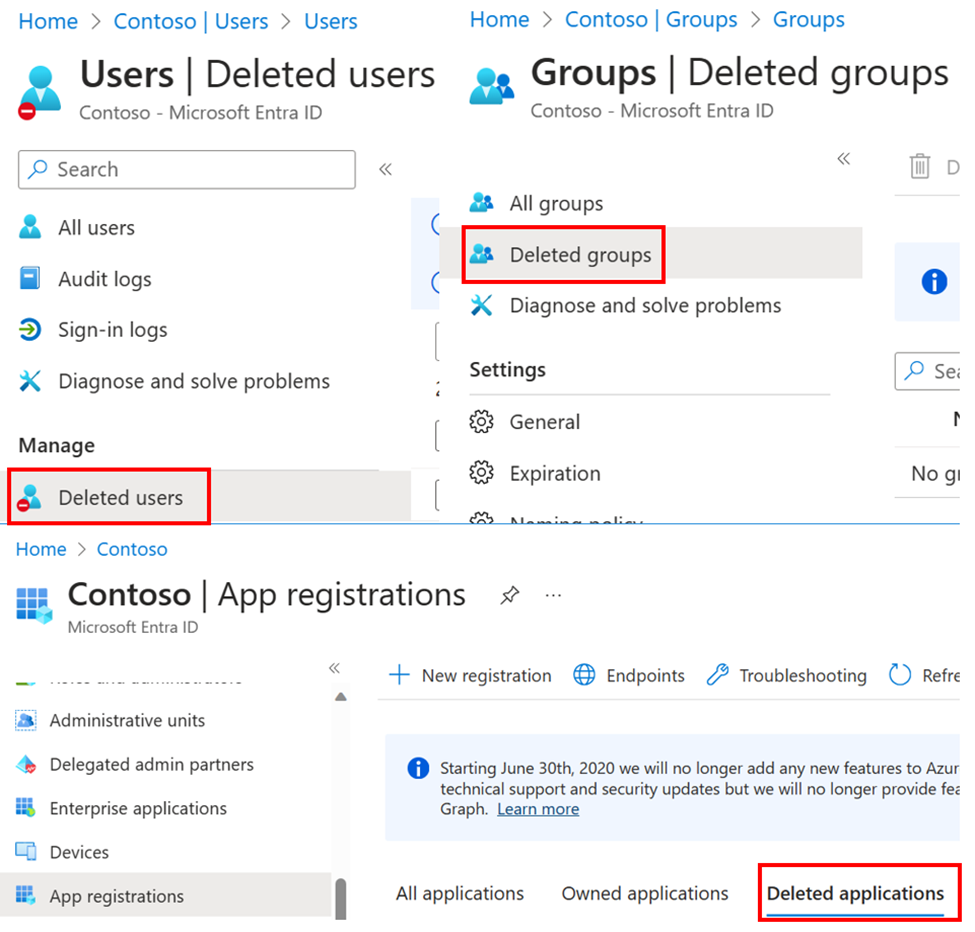This screenshot has height=932, width=975.
Task: Collapse the Users side menu
Action: (x=386, y=169)
